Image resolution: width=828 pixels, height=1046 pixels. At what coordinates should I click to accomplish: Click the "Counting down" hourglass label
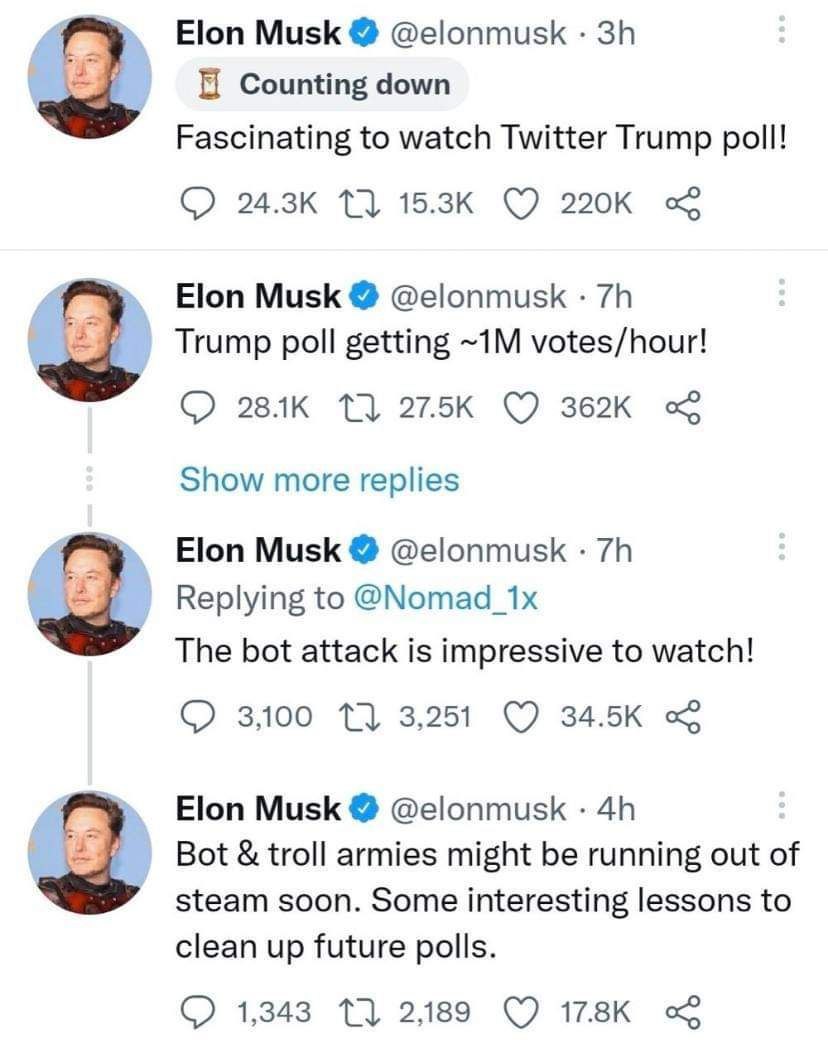tap(322, 84)
